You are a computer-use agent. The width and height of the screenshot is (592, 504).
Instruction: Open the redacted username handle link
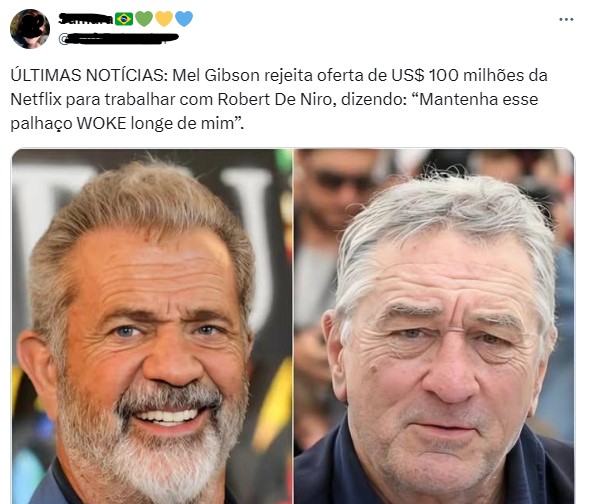pyautogui.click(x=119, y=39)
